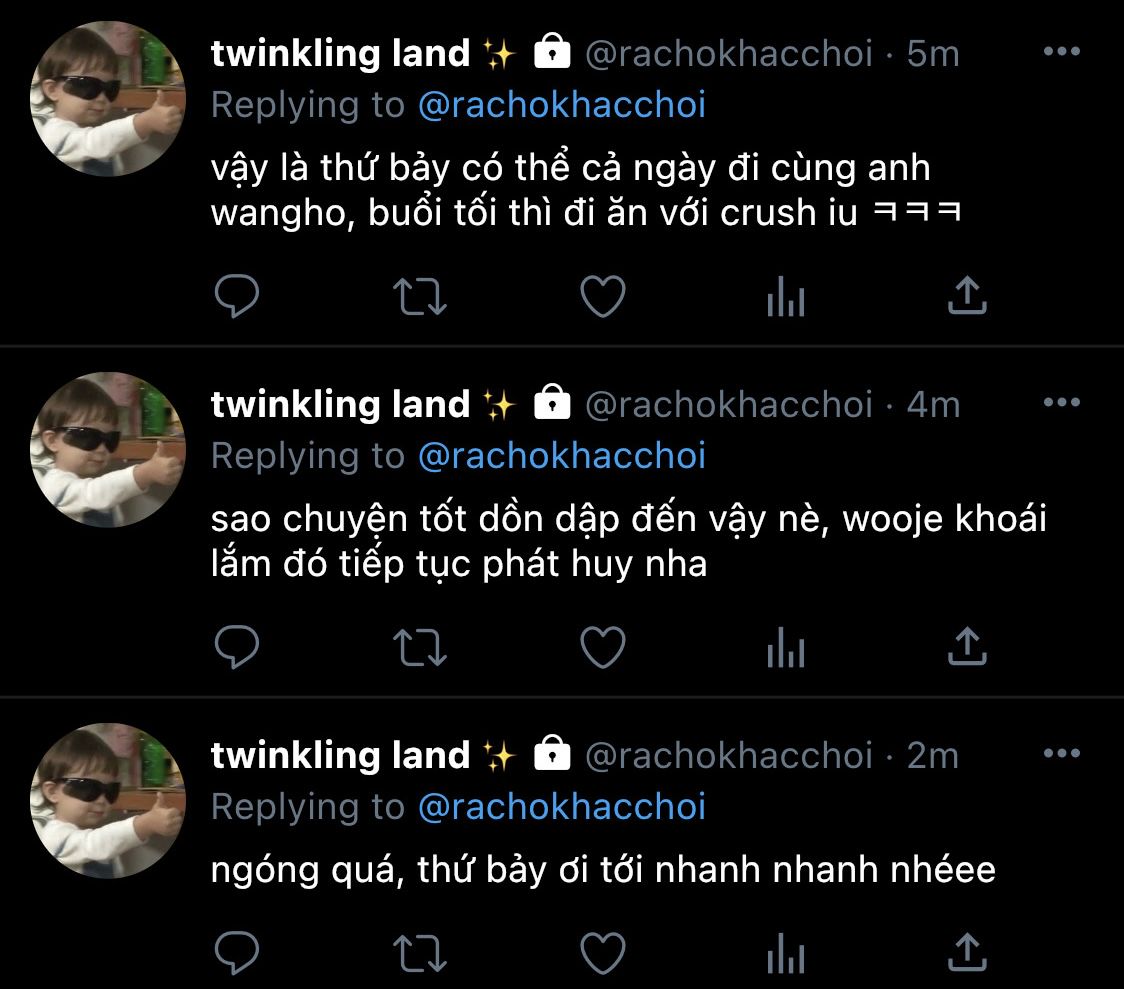Share the first tweet about crush iu
The image size is (1124, 989).
(x=968, y=295)
